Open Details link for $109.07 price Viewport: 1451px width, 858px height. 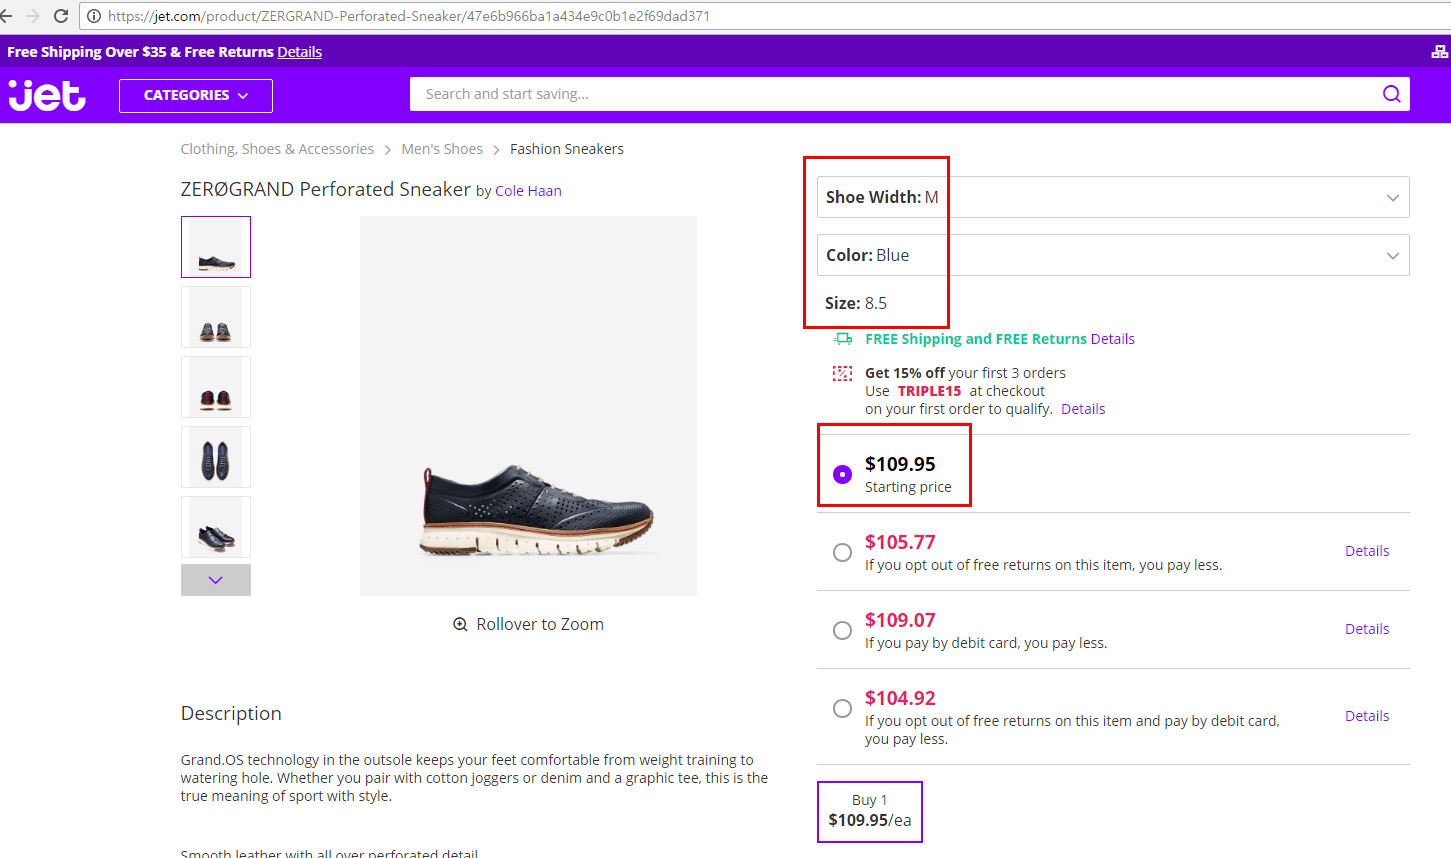coord(1367,629)
